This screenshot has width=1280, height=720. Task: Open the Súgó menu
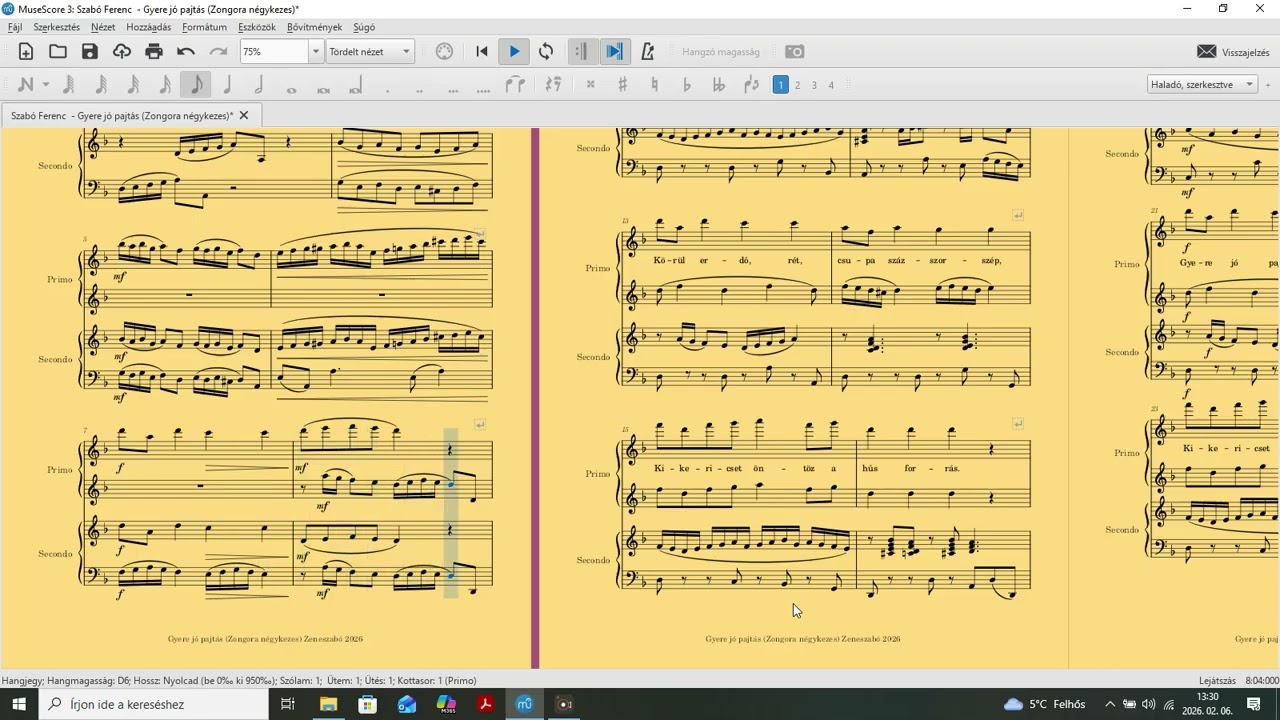pyautogui.click(x=364, y=27)
